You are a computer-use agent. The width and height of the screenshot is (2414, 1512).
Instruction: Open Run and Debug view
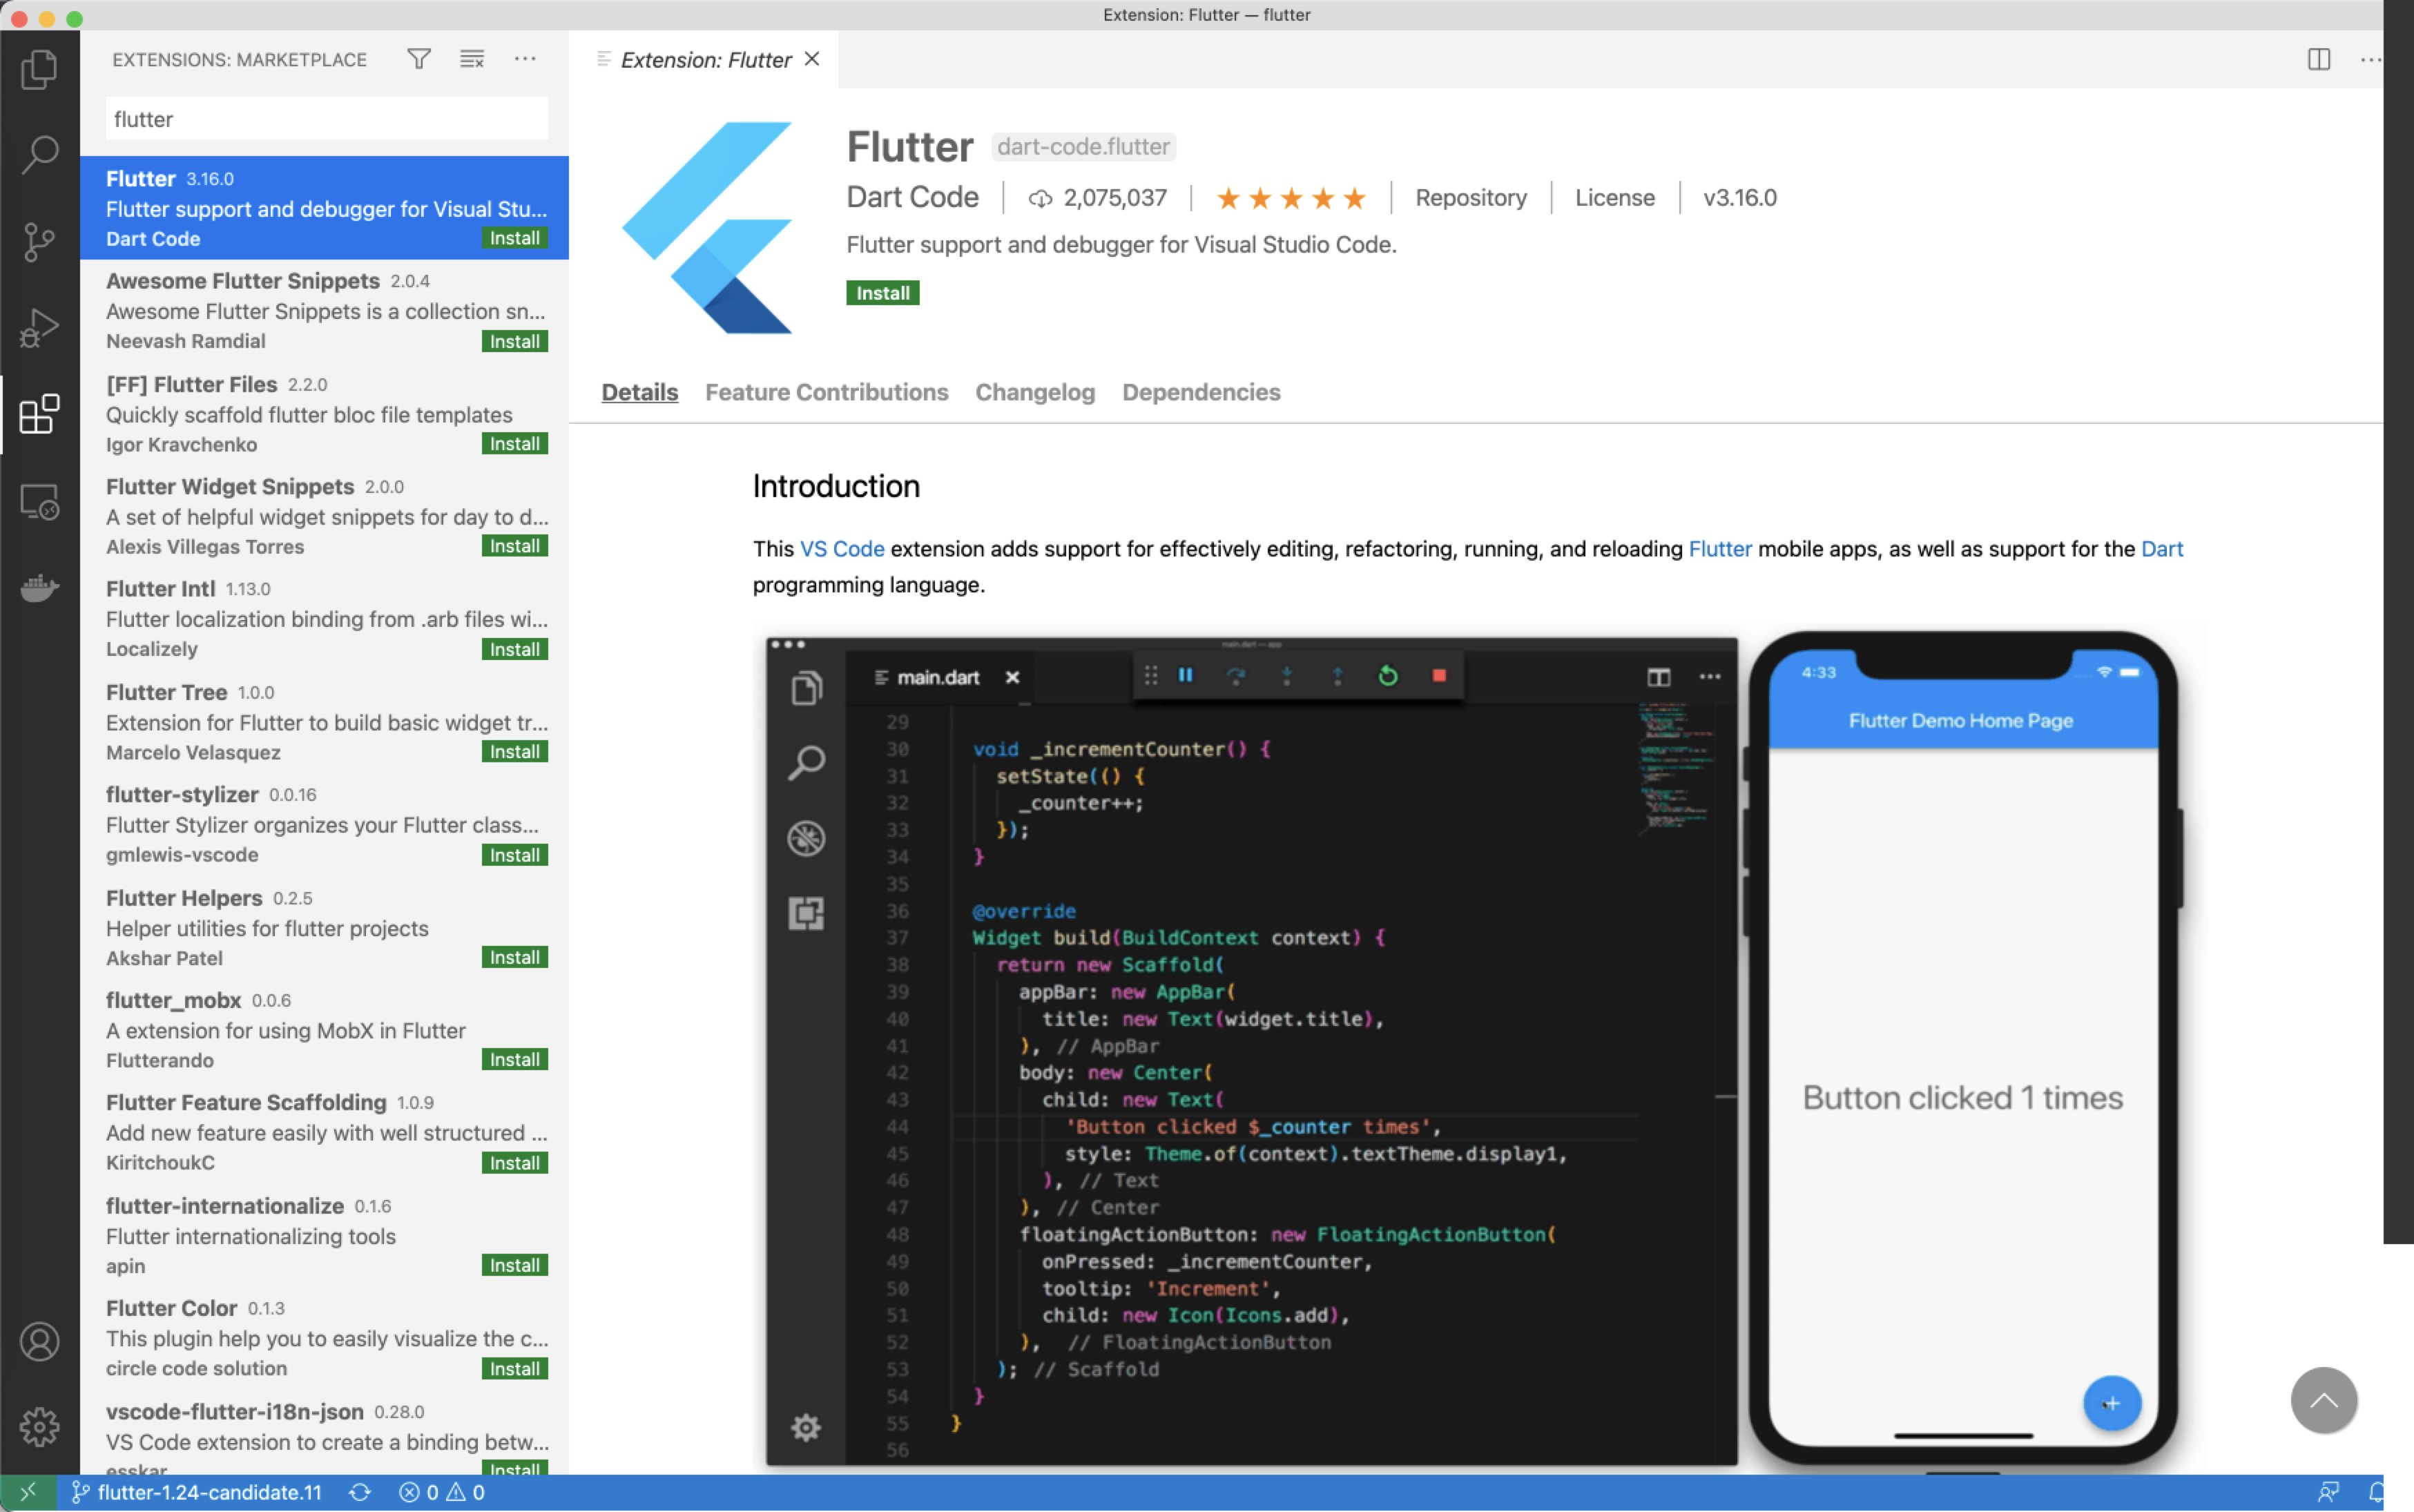[39, 328]
